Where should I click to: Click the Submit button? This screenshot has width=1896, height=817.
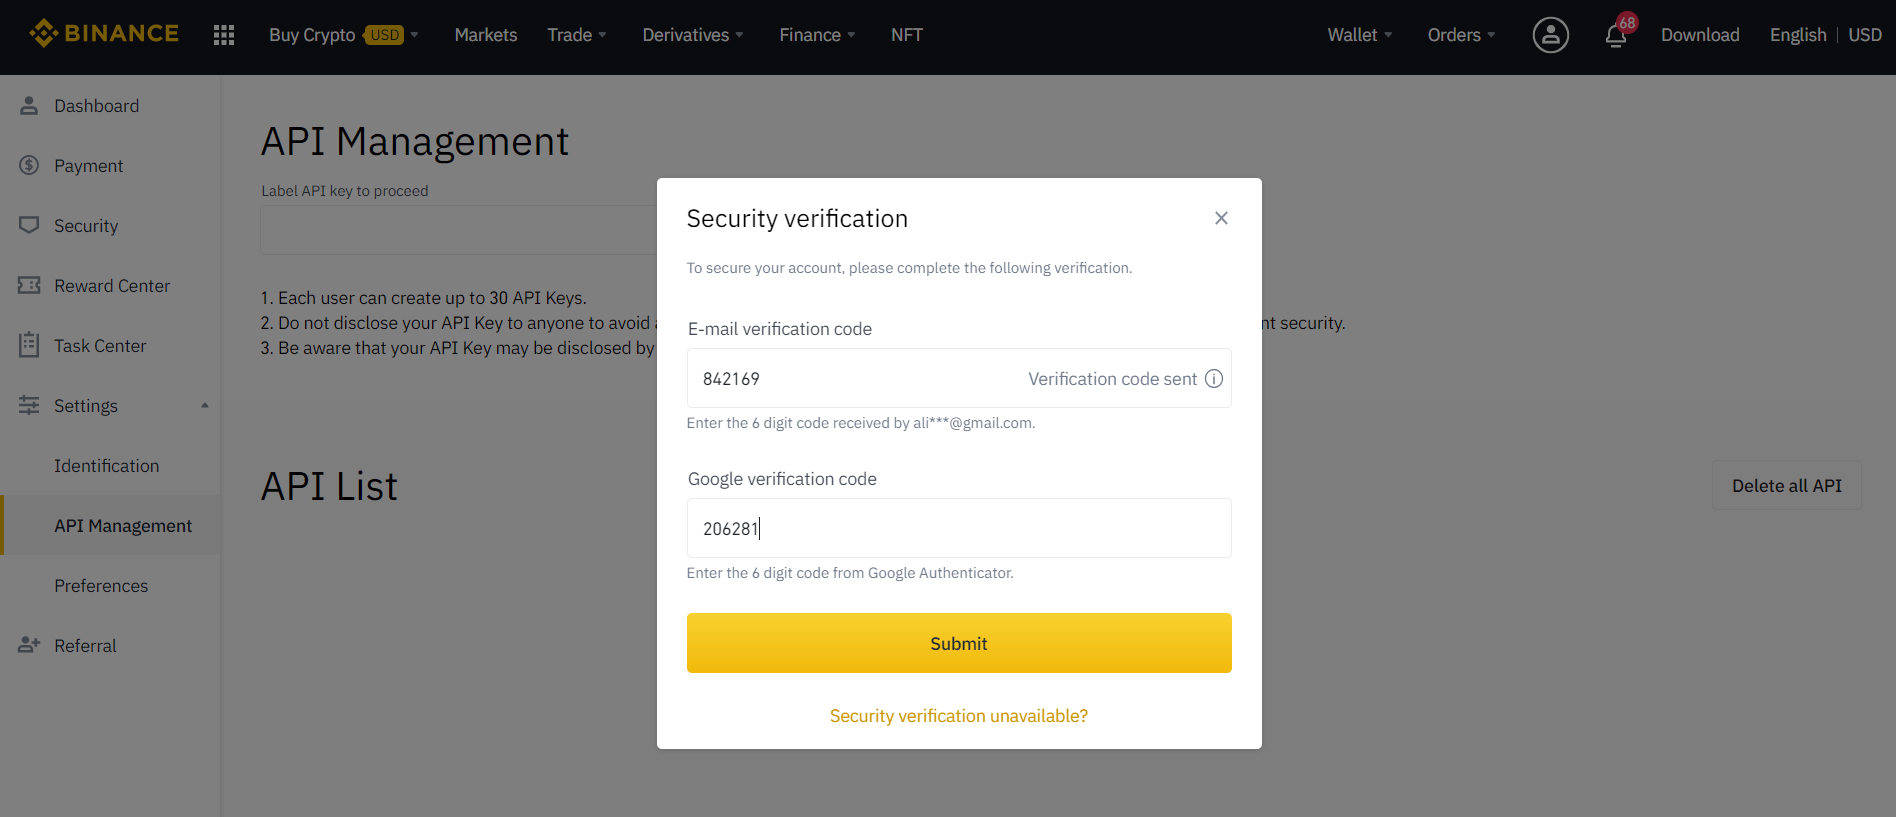pos(959,643)
